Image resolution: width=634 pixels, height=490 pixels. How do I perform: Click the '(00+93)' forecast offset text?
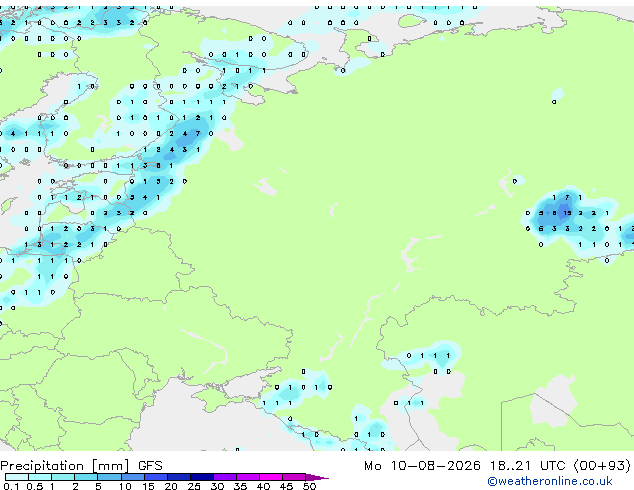pos(602,466)
